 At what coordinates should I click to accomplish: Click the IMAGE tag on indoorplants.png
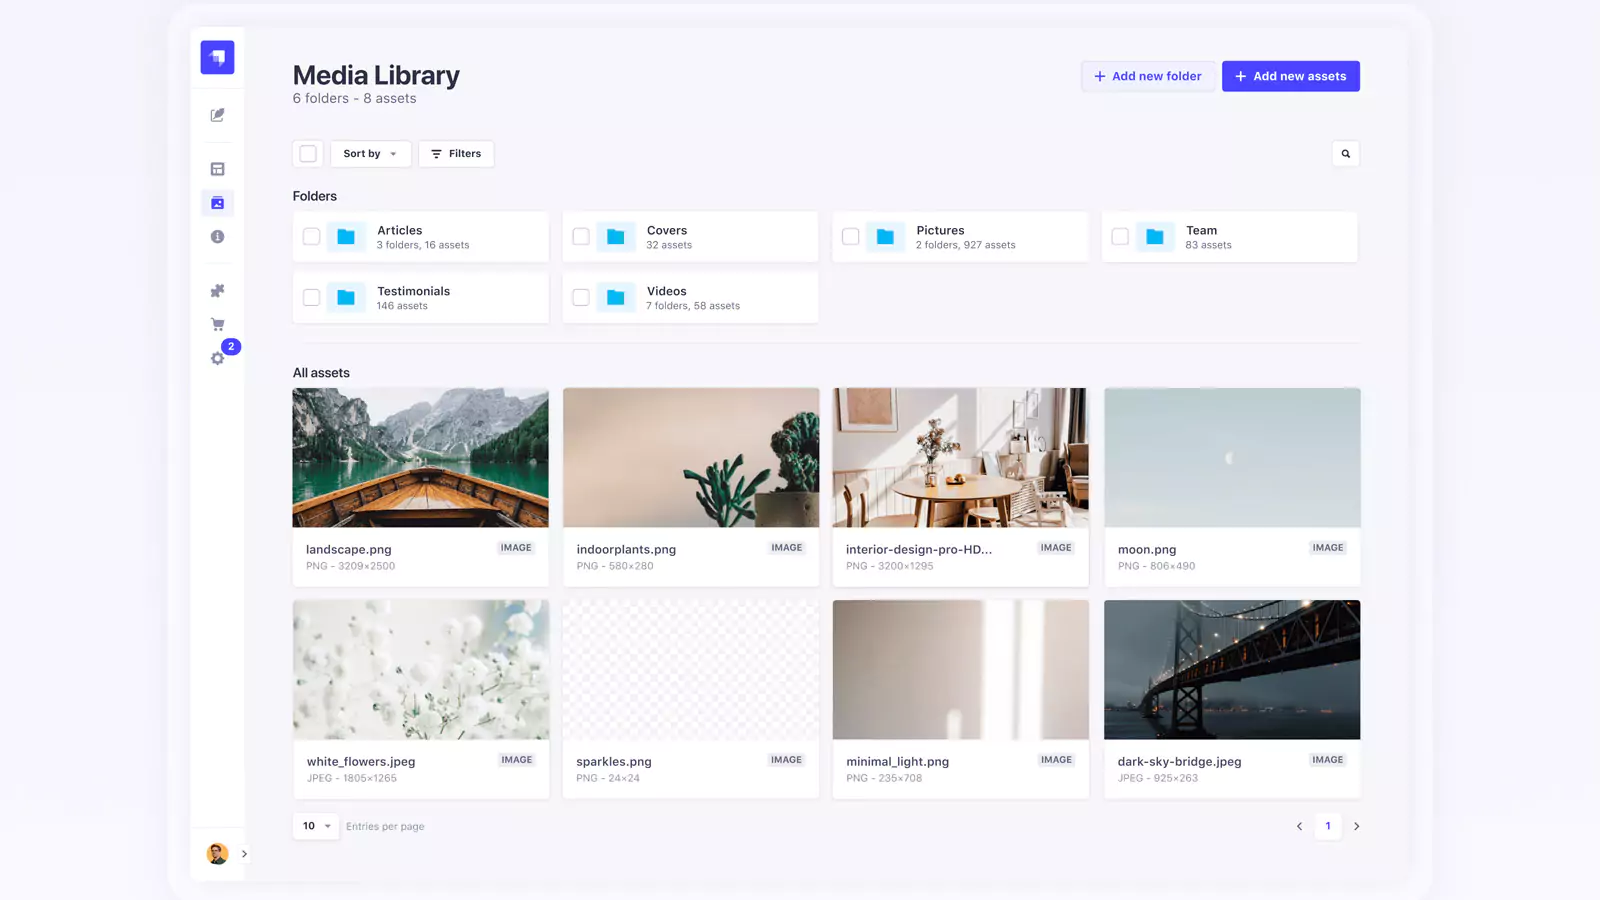click(787, 548)
